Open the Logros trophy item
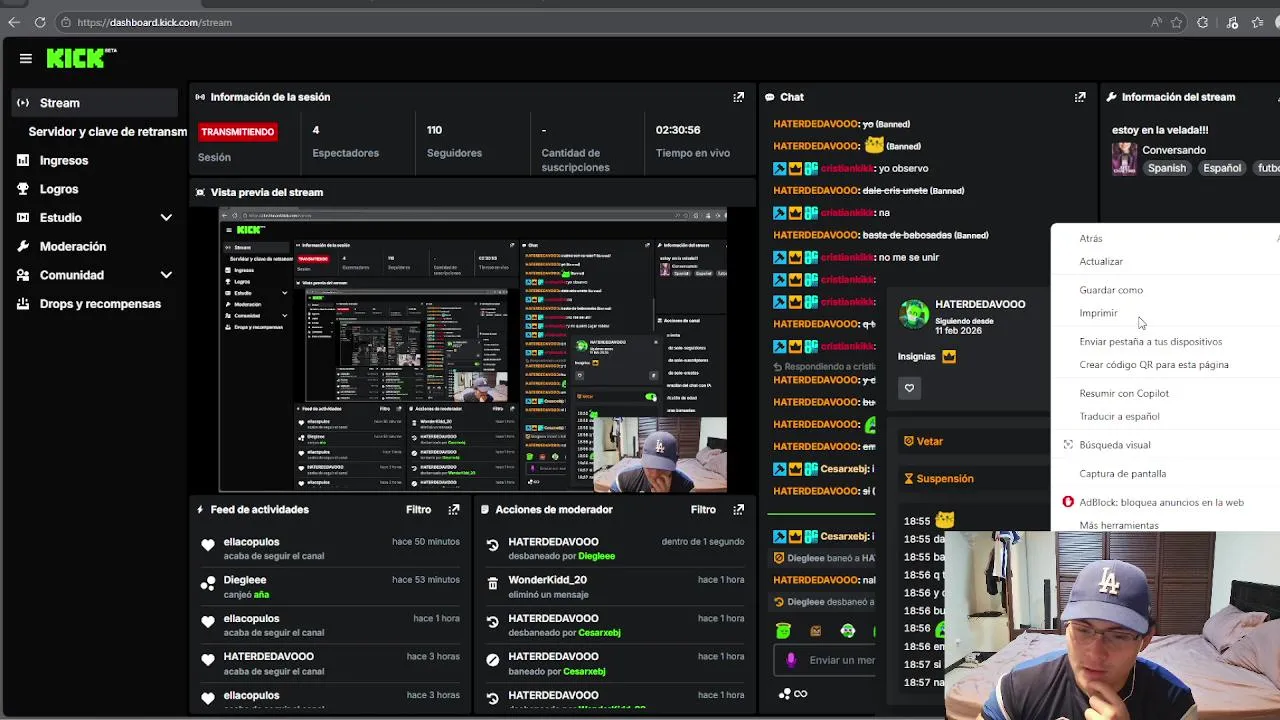The height and width of the screenshot is (720, 1280). tap(59, 189)
